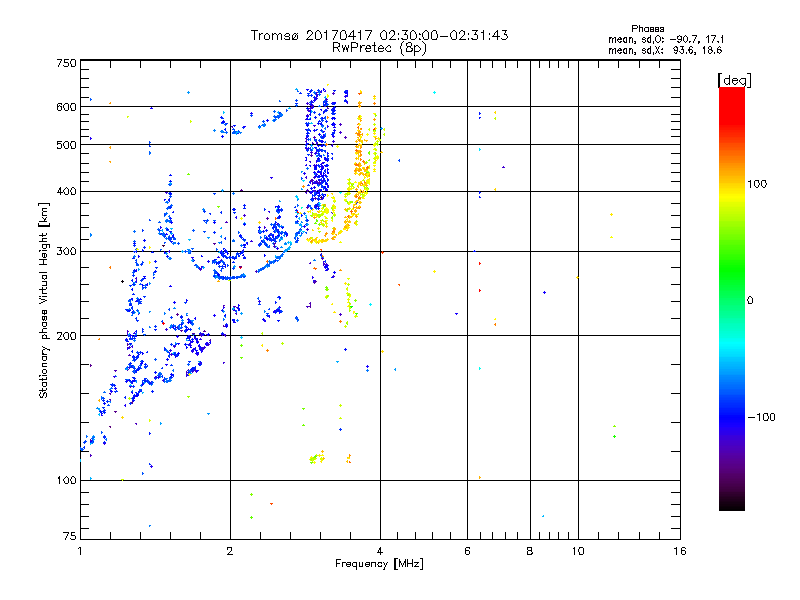Click the 'Frequency [MHz]' axis label
Image resolution: width=800 pixels, height=600 pixels.
point(379,564)
